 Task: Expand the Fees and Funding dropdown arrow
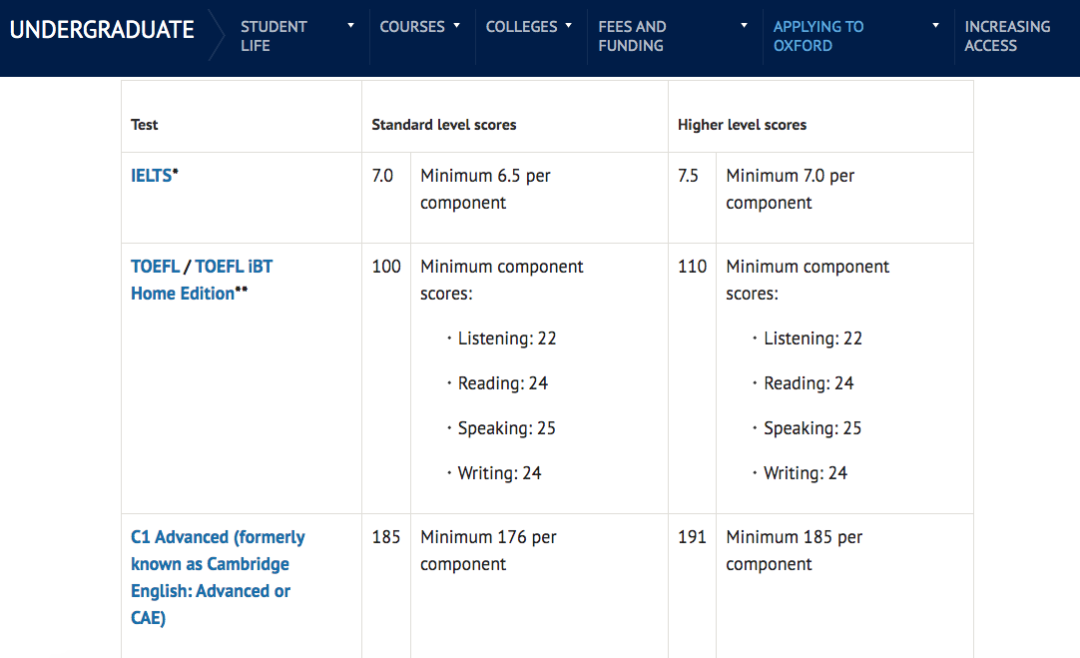(744, 26)
